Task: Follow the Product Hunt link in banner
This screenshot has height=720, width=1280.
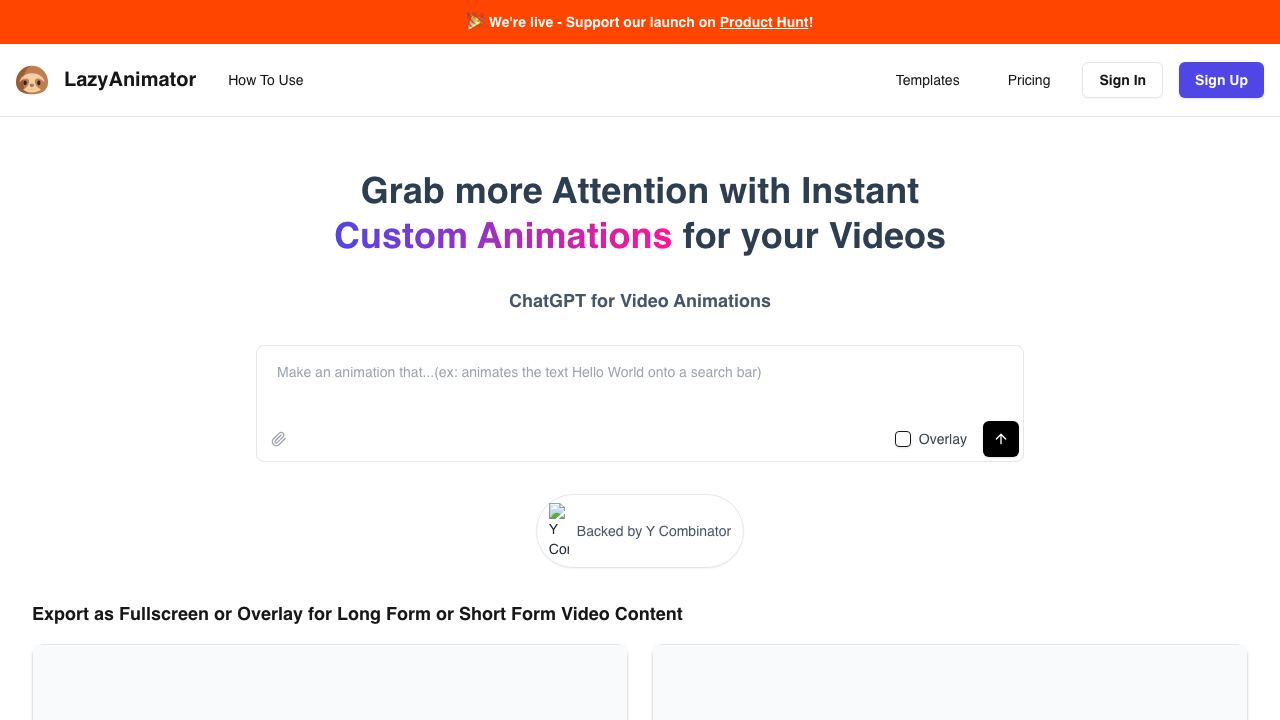Action: pyautogui.click(x=764, y=22)
